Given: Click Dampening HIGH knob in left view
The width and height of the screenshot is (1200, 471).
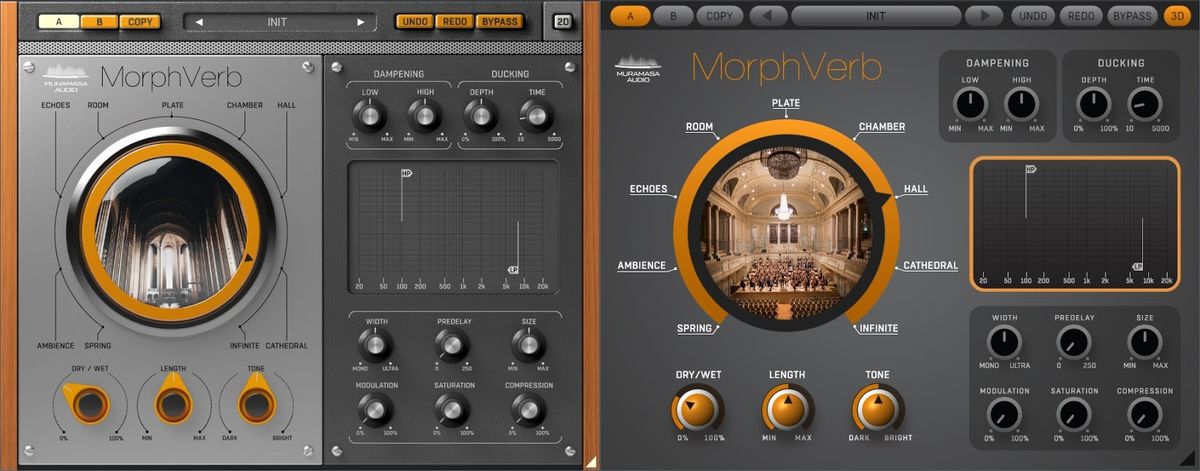Looking at the screenshot, I should click(424, 116).
